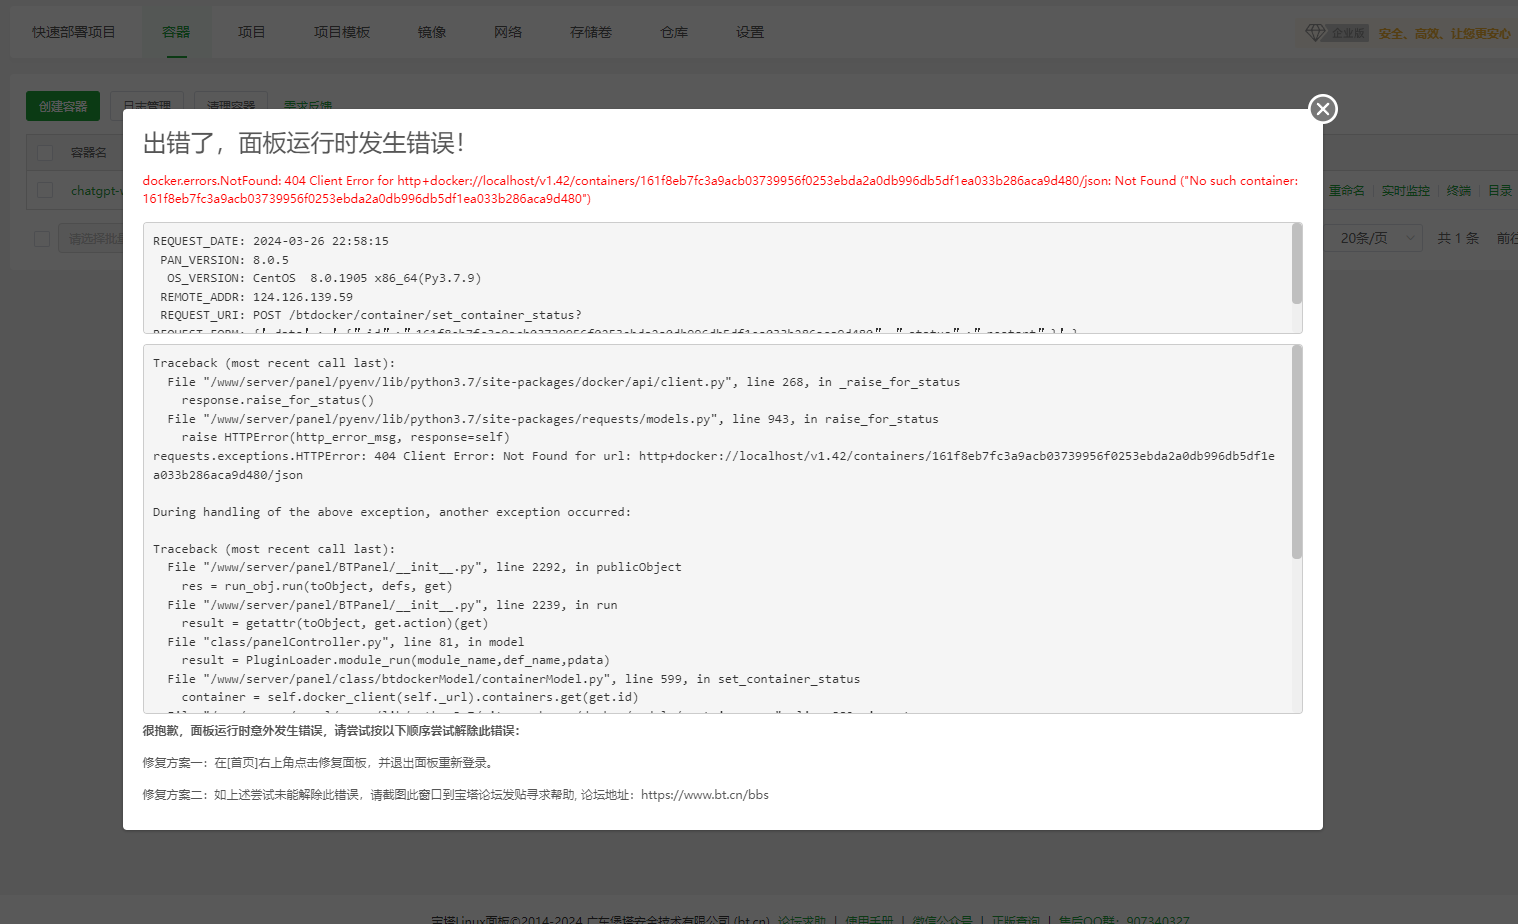Click the 目录 link in the container row
Viewport: 1518px width, 924px height.
(x=1500, y=191)
